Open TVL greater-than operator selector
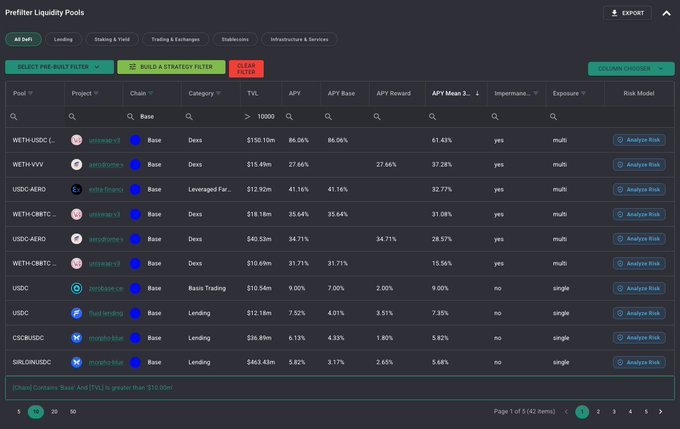Image resolution: width=680 pixels, height=429 pixels. [247, 117]
